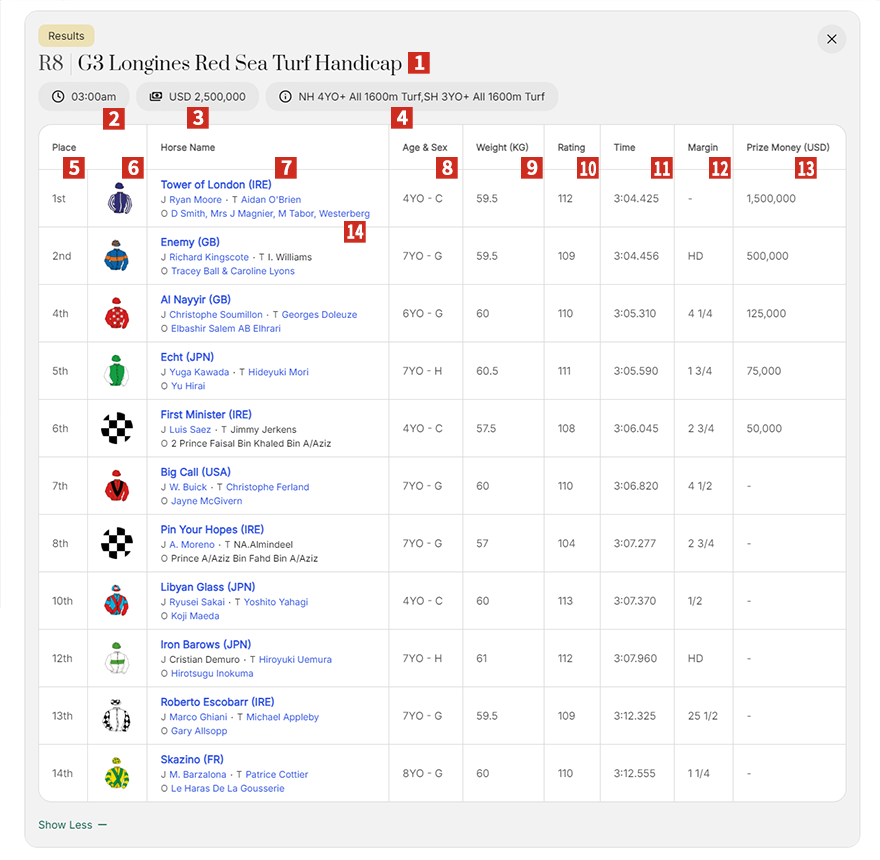Image resolution: width=880 pixels, height=860 pixels.
Task: Click Skazino (FR) yellow-green silks icon
Action: (x=117, y=773)
